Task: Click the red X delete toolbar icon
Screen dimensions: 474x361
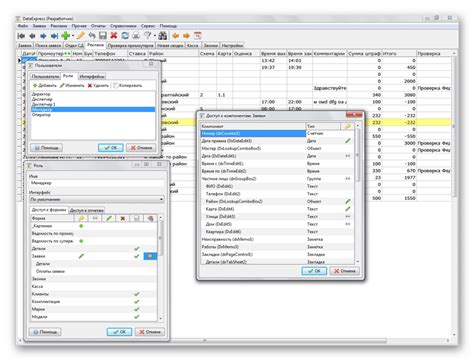Action: tap(114, 36)
